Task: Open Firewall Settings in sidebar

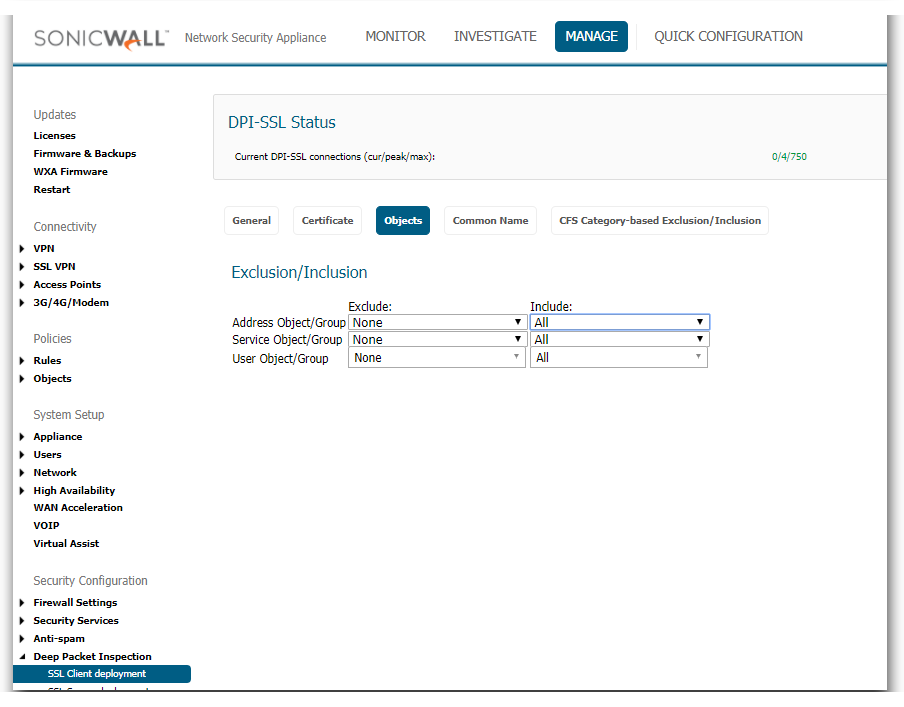Action: [x=75, y=603]
